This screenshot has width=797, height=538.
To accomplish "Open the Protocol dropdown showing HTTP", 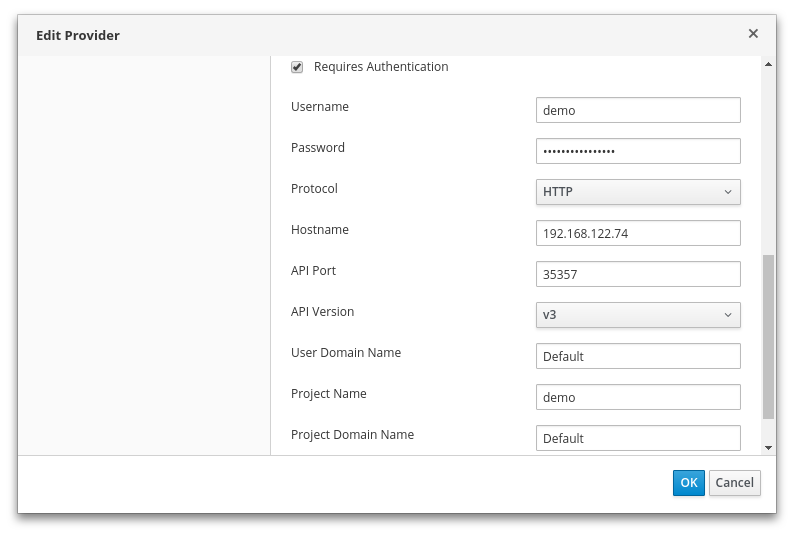I will pyautogui.click(x=638, y=192).
